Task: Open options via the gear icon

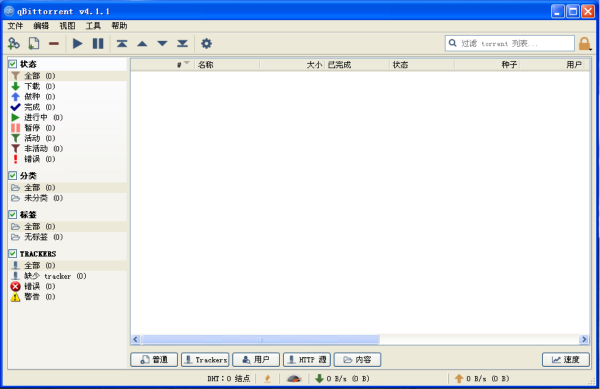Action: coord(206,44)
